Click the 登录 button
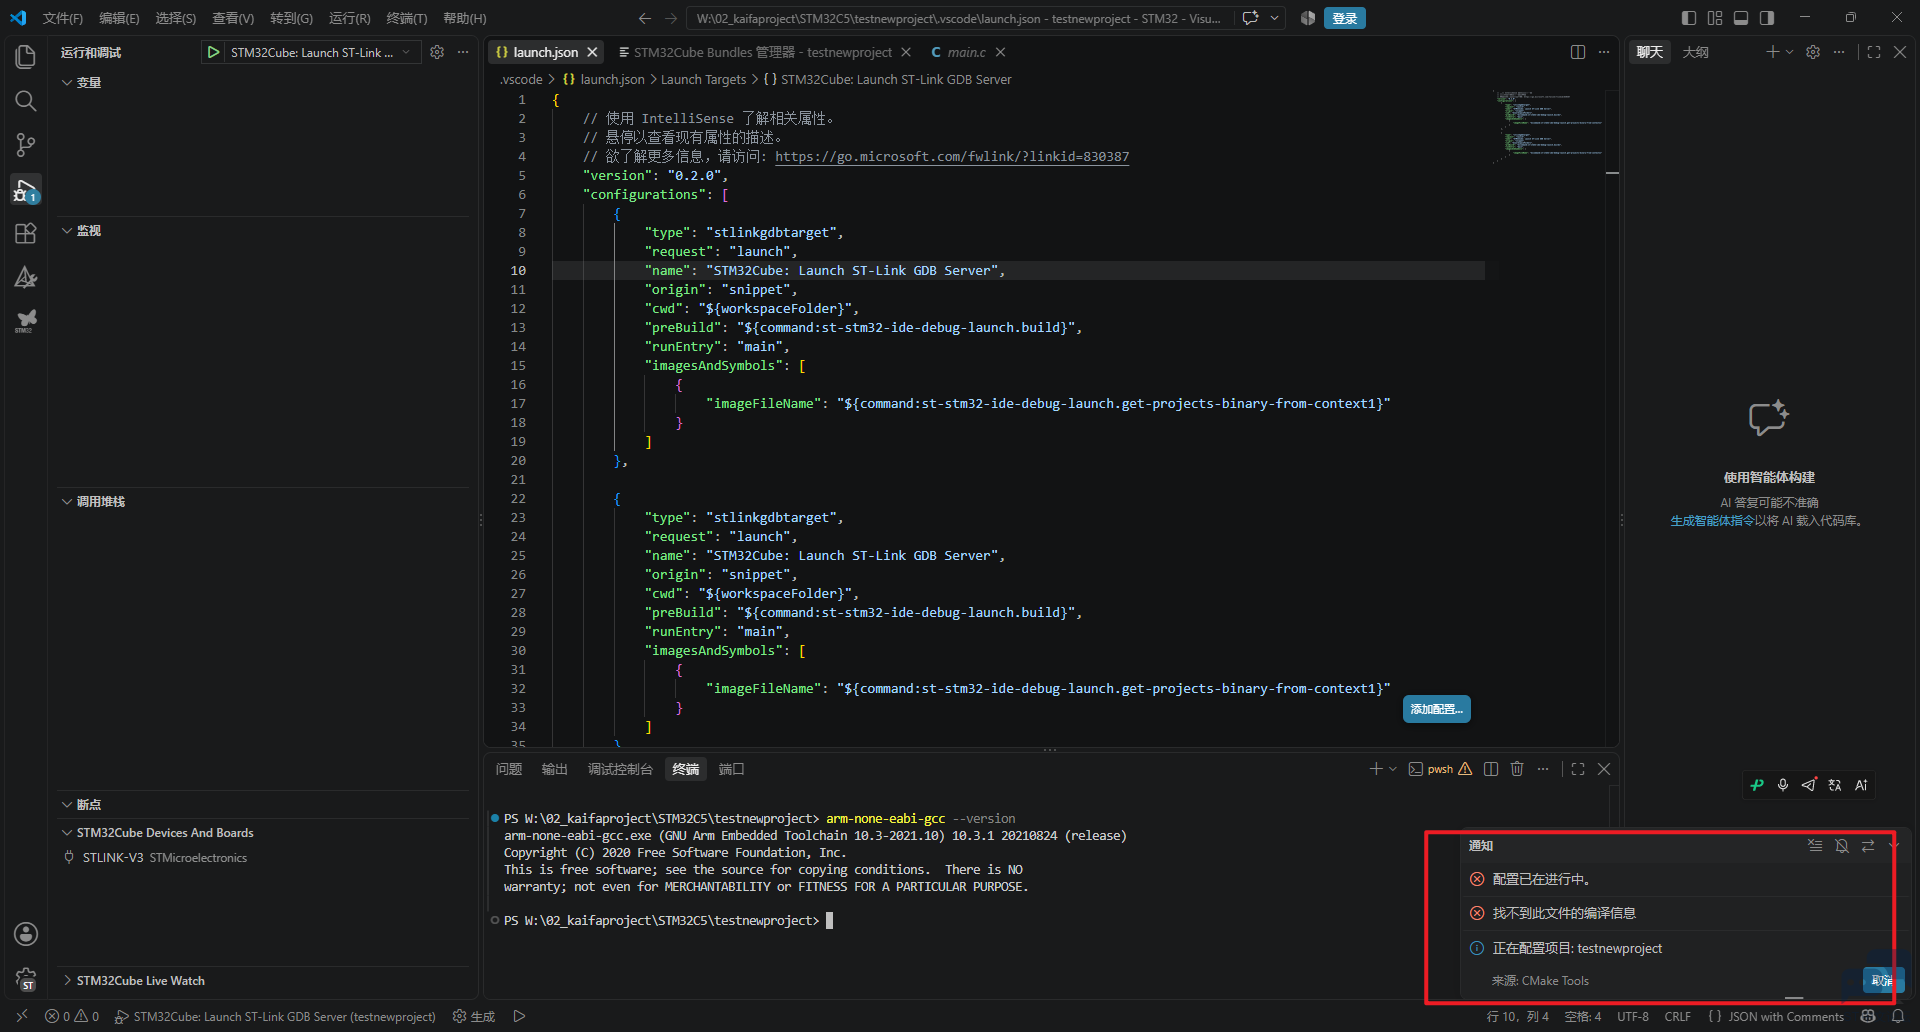Image resolution: width=1920 pixels, height=1032 pixels. click(x=1345, y=18)
